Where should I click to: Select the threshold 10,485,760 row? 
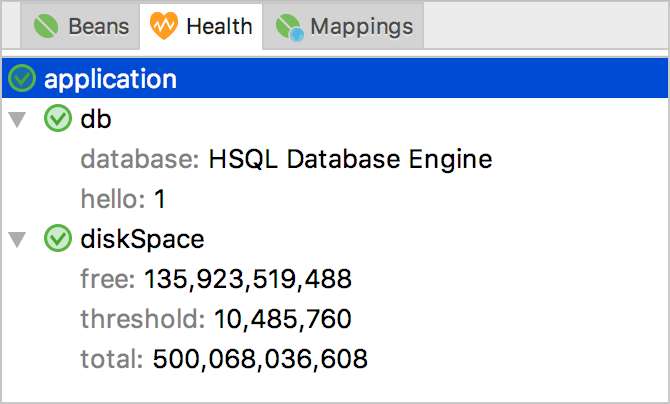tap(216, 319)
